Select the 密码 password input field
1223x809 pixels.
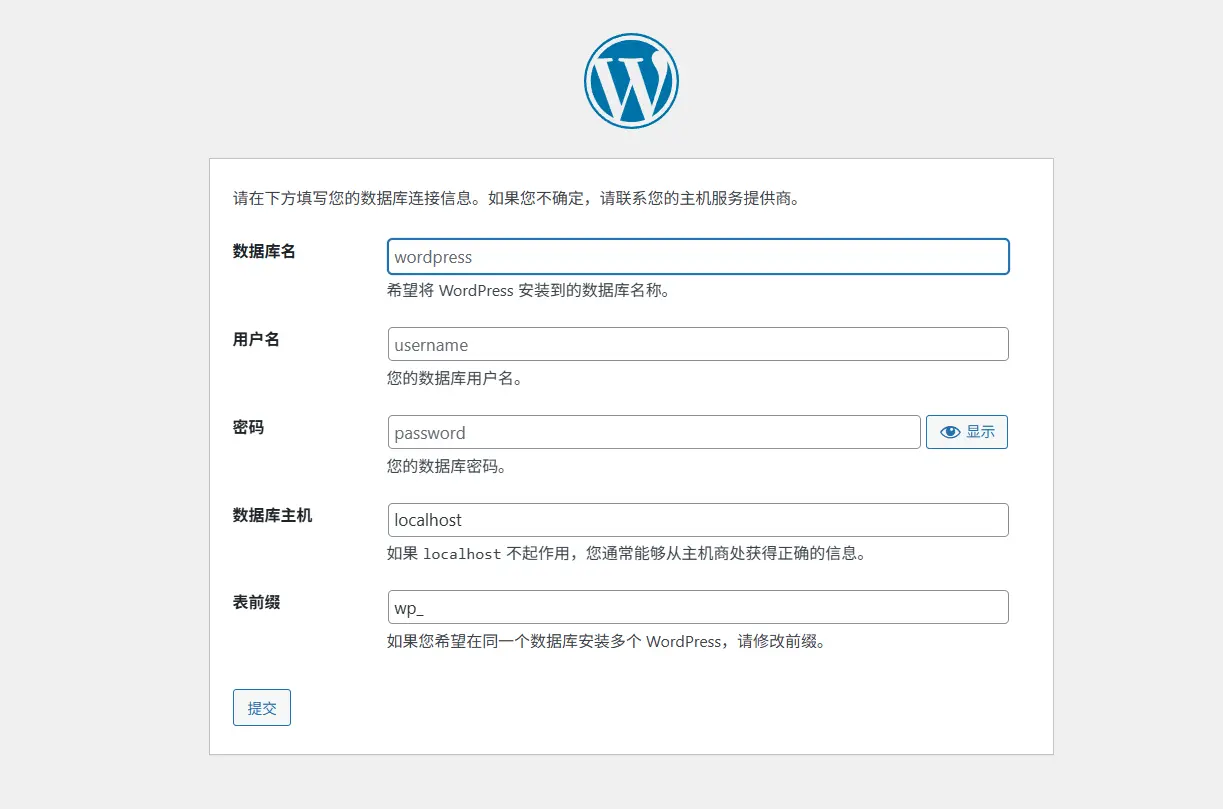[x=654, y=432]
